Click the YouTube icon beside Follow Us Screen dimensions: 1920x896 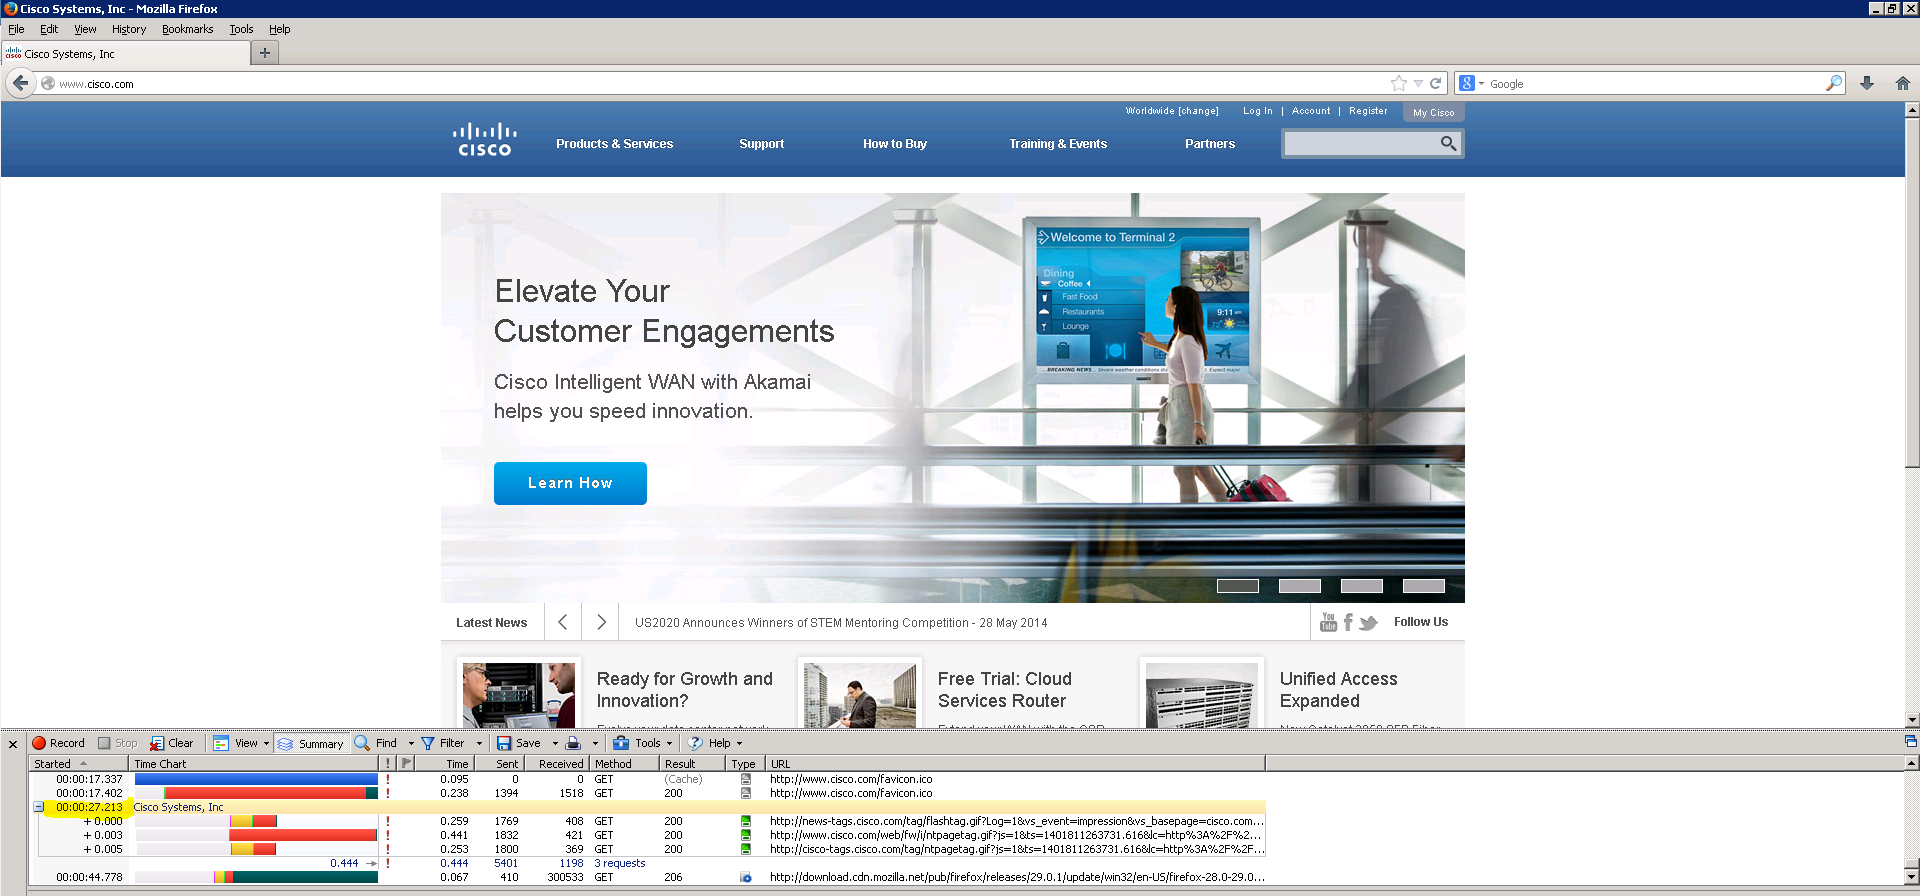click(1328, 622)
